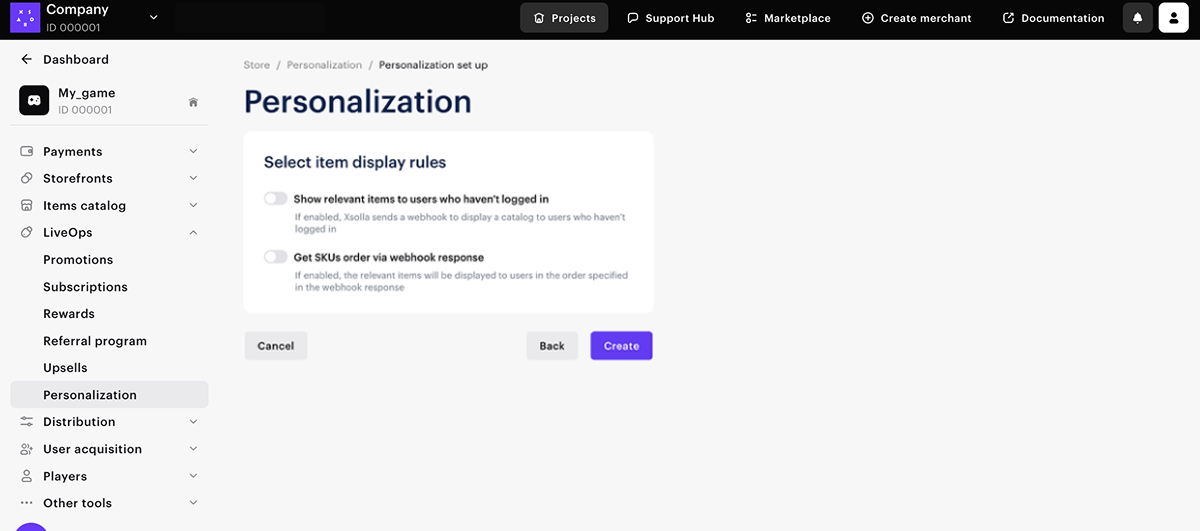Select Referral program in sidebar
This screenshot has height=531, width=1200.
click(x=95, y=341)
